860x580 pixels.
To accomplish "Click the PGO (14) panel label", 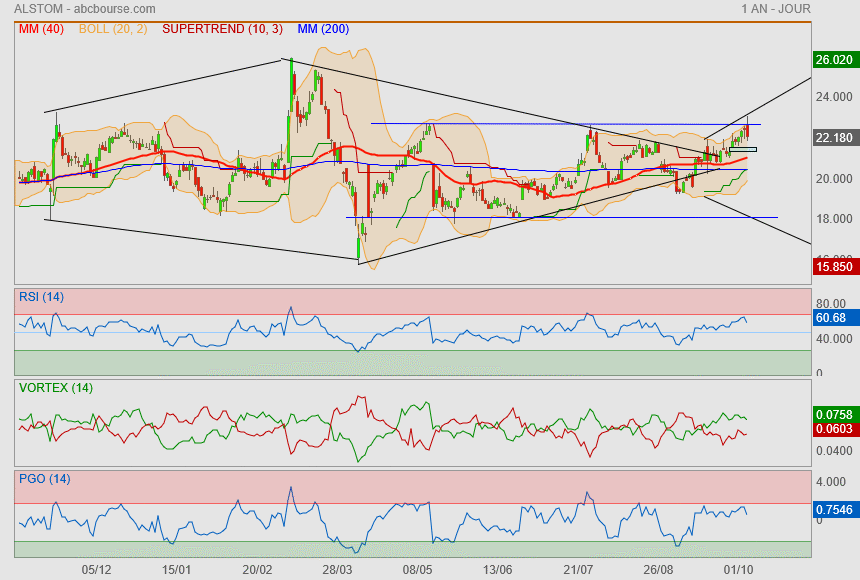I will click(x=44, y=479).
